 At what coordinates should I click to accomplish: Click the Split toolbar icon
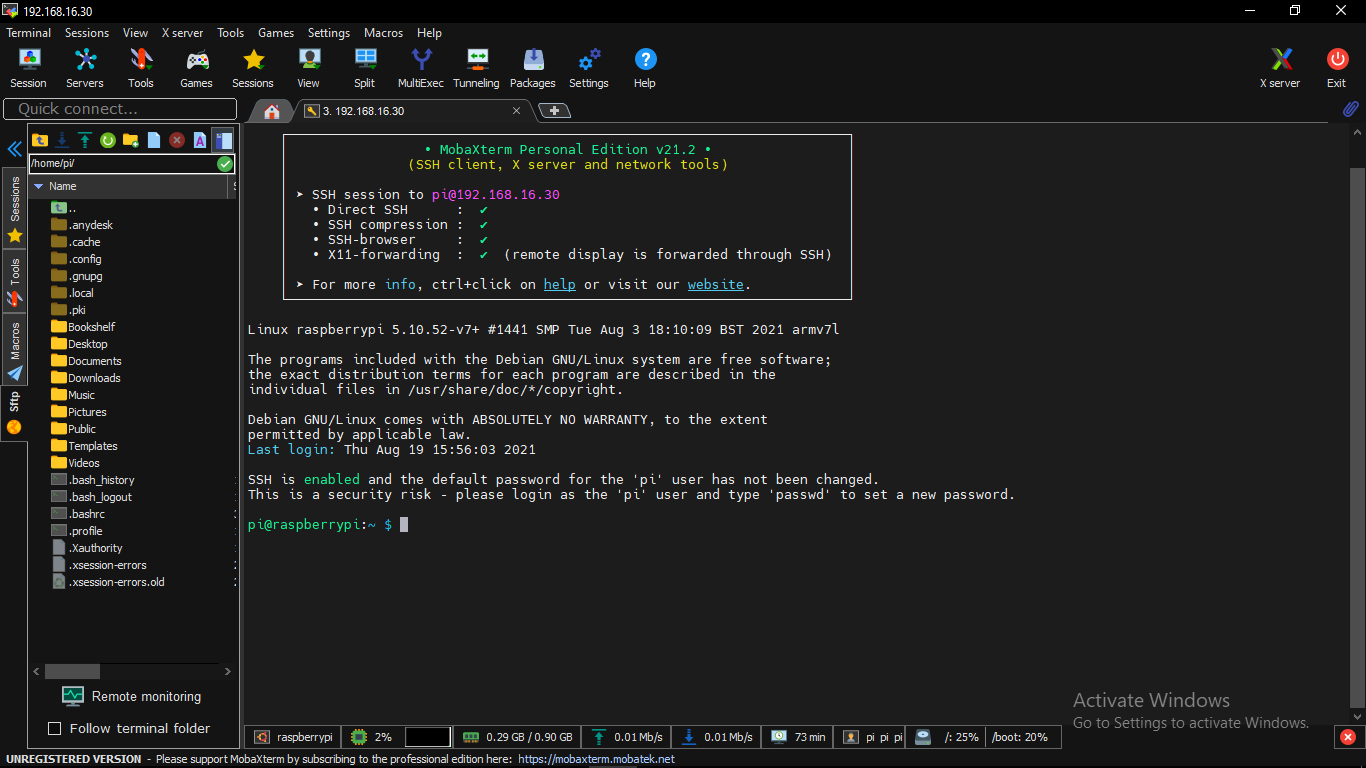point(365,68)
